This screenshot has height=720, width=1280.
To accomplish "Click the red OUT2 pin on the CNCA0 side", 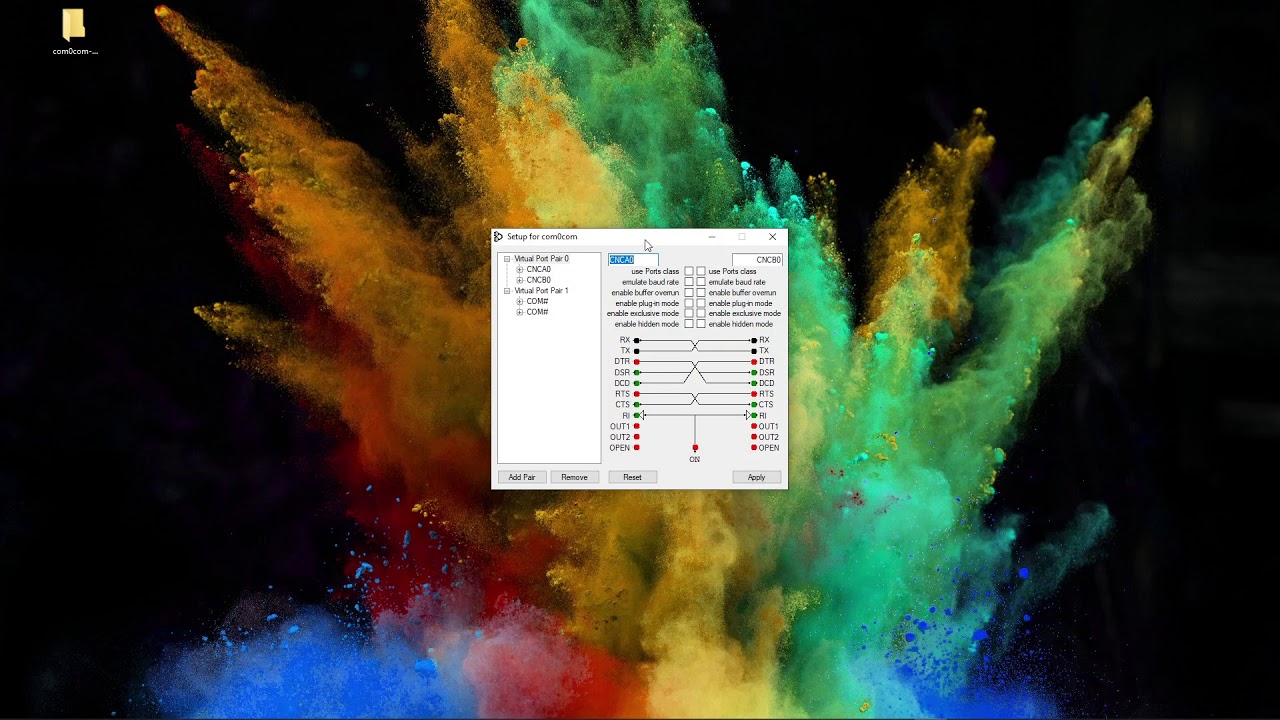I will pos(636,437).
